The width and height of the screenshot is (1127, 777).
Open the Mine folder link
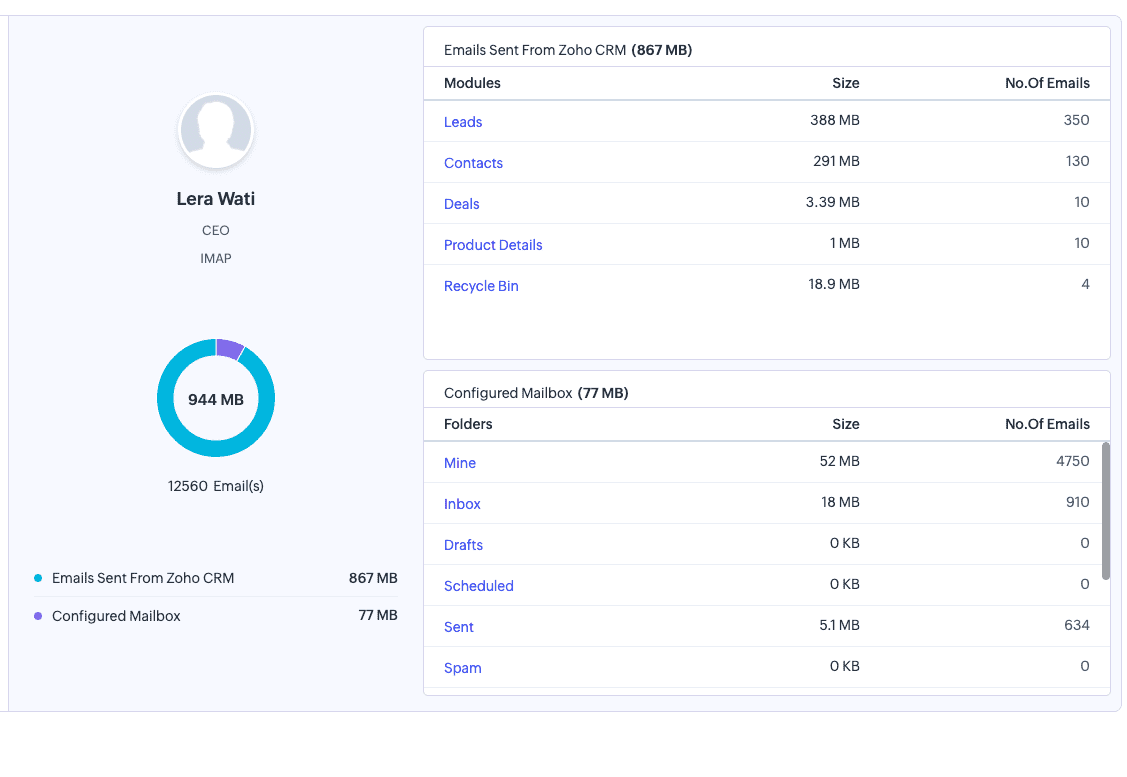460,463
